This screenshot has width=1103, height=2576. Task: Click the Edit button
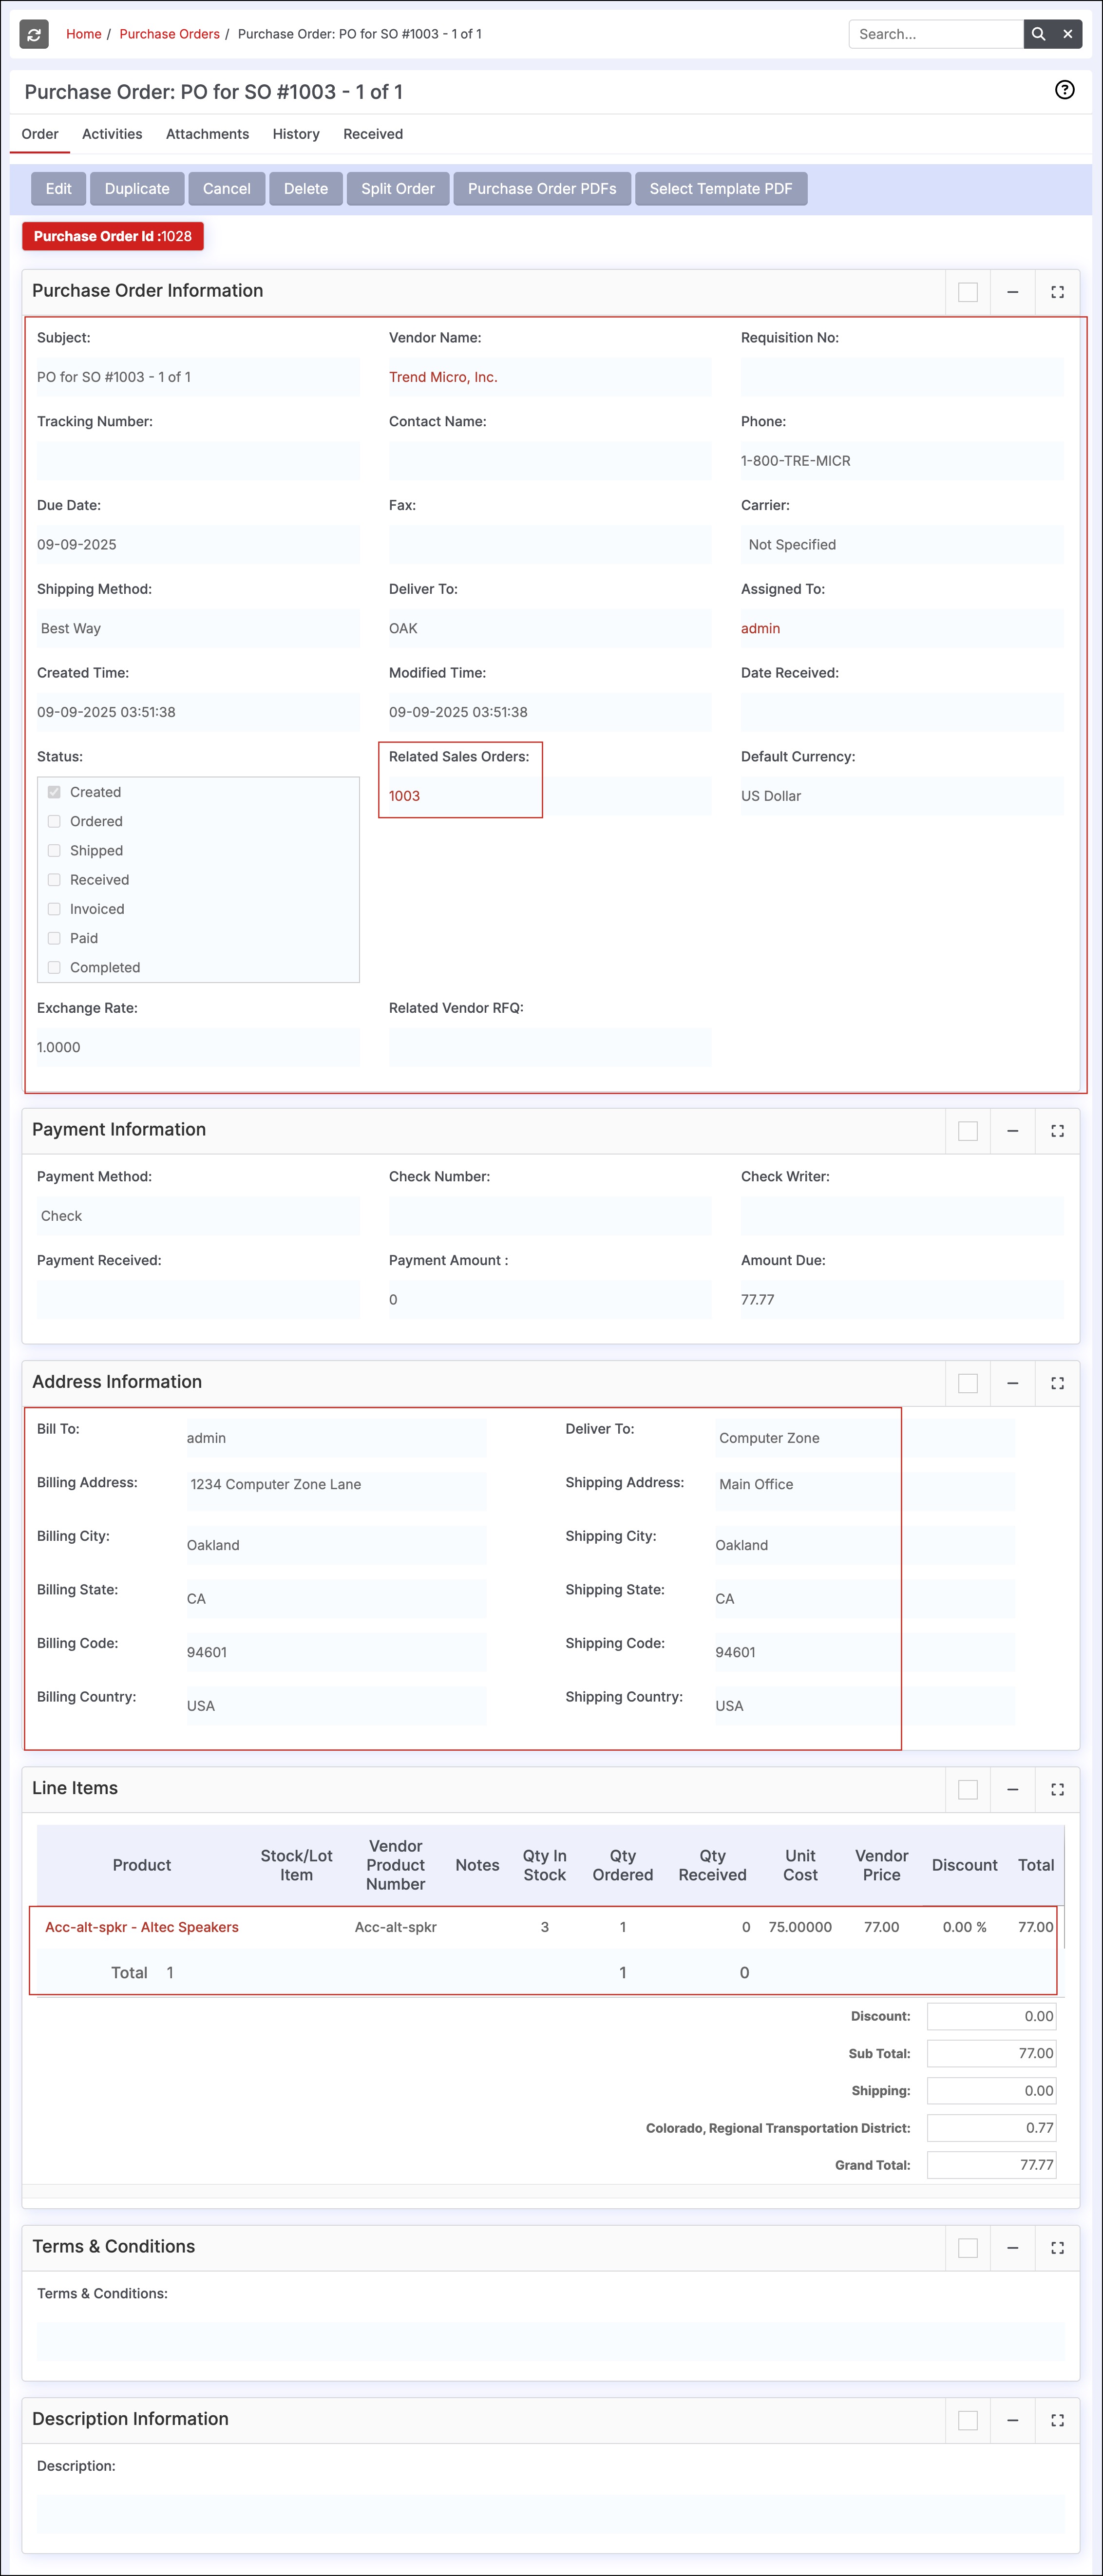59,188
